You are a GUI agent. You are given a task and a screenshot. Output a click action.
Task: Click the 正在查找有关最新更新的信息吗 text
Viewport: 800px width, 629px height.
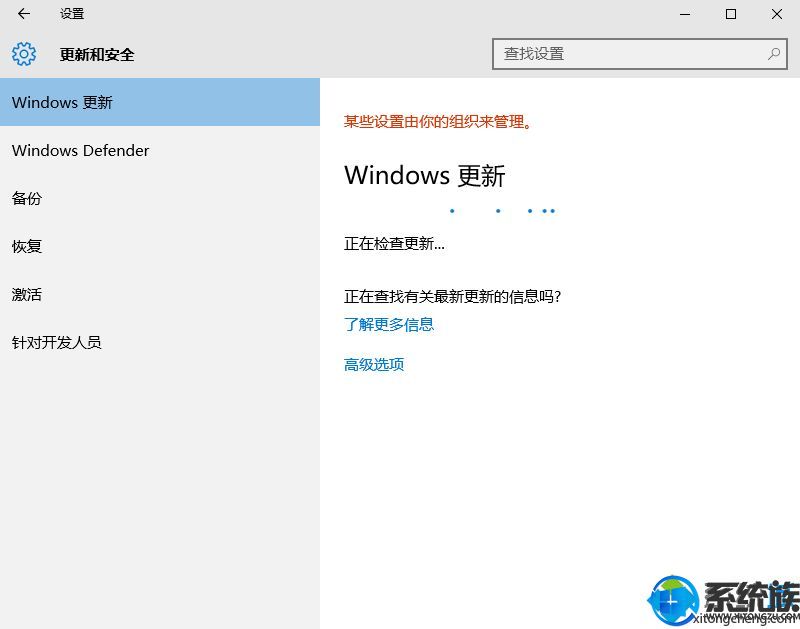pos(452,296)
